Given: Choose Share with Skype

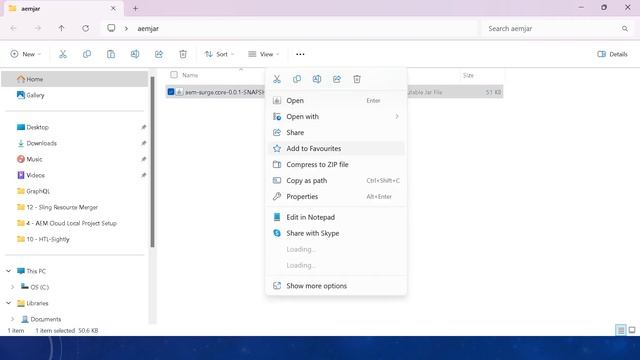Looking at the screenshot, I should coord(336,233).
